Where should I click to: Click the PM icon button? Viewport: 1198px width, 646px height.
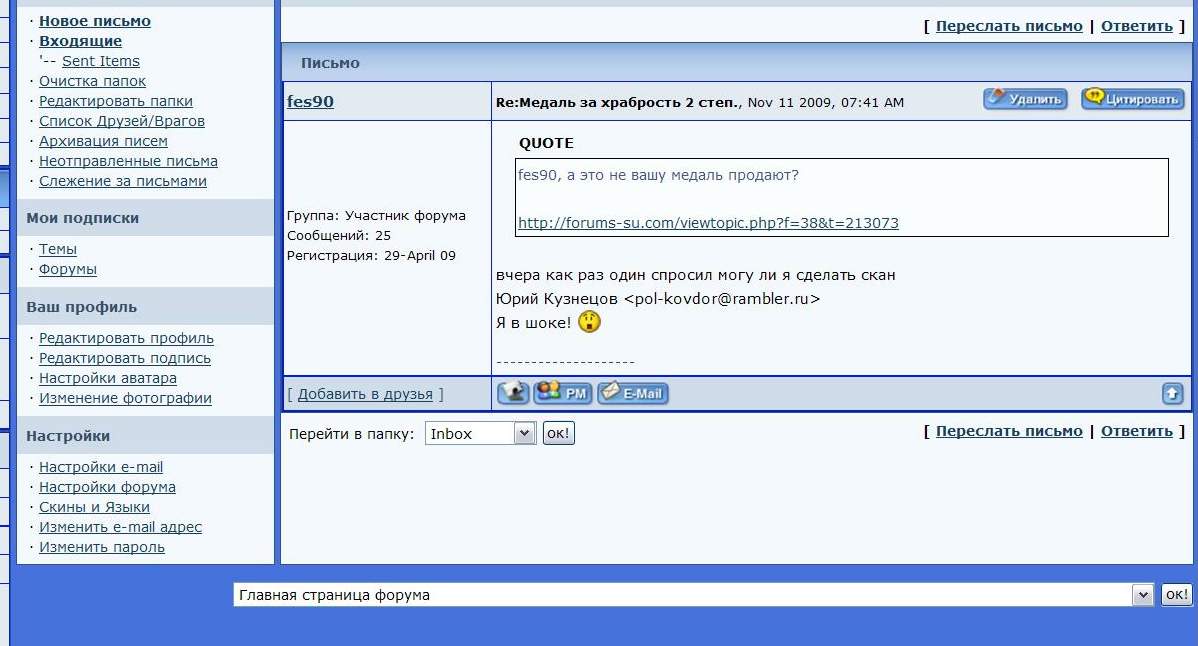563,393
